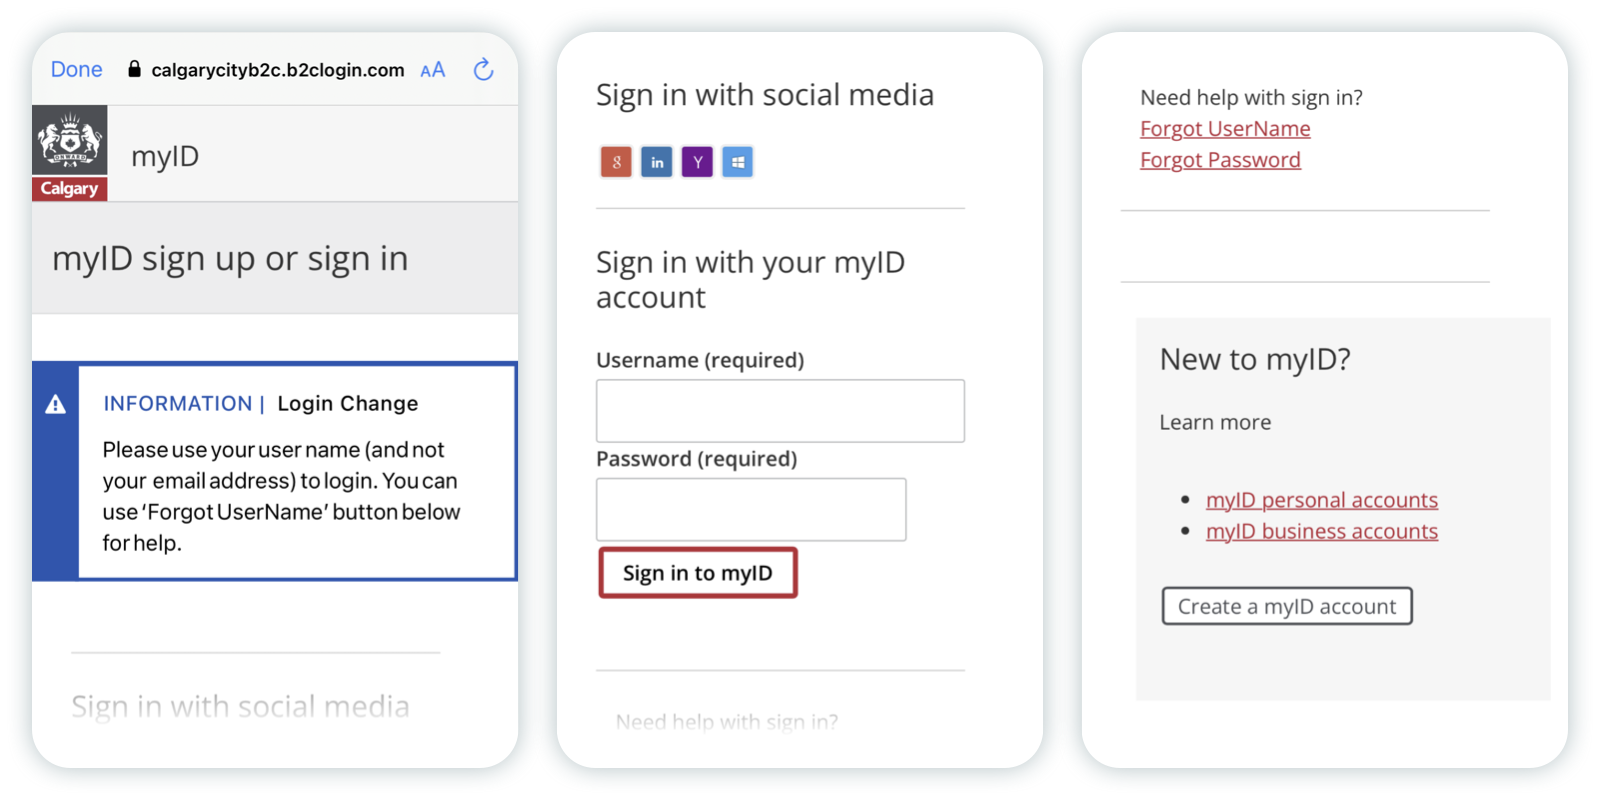
Task: Click Done to leave the page
Action: coord(76,69)
